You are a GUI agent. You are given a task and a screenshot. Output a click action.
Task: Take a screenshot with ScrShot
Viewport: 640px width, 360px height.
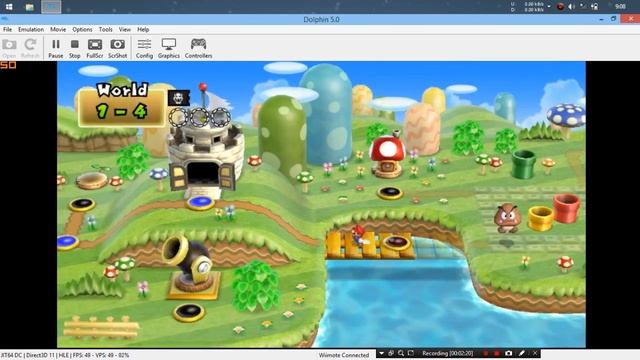(118, 48)
